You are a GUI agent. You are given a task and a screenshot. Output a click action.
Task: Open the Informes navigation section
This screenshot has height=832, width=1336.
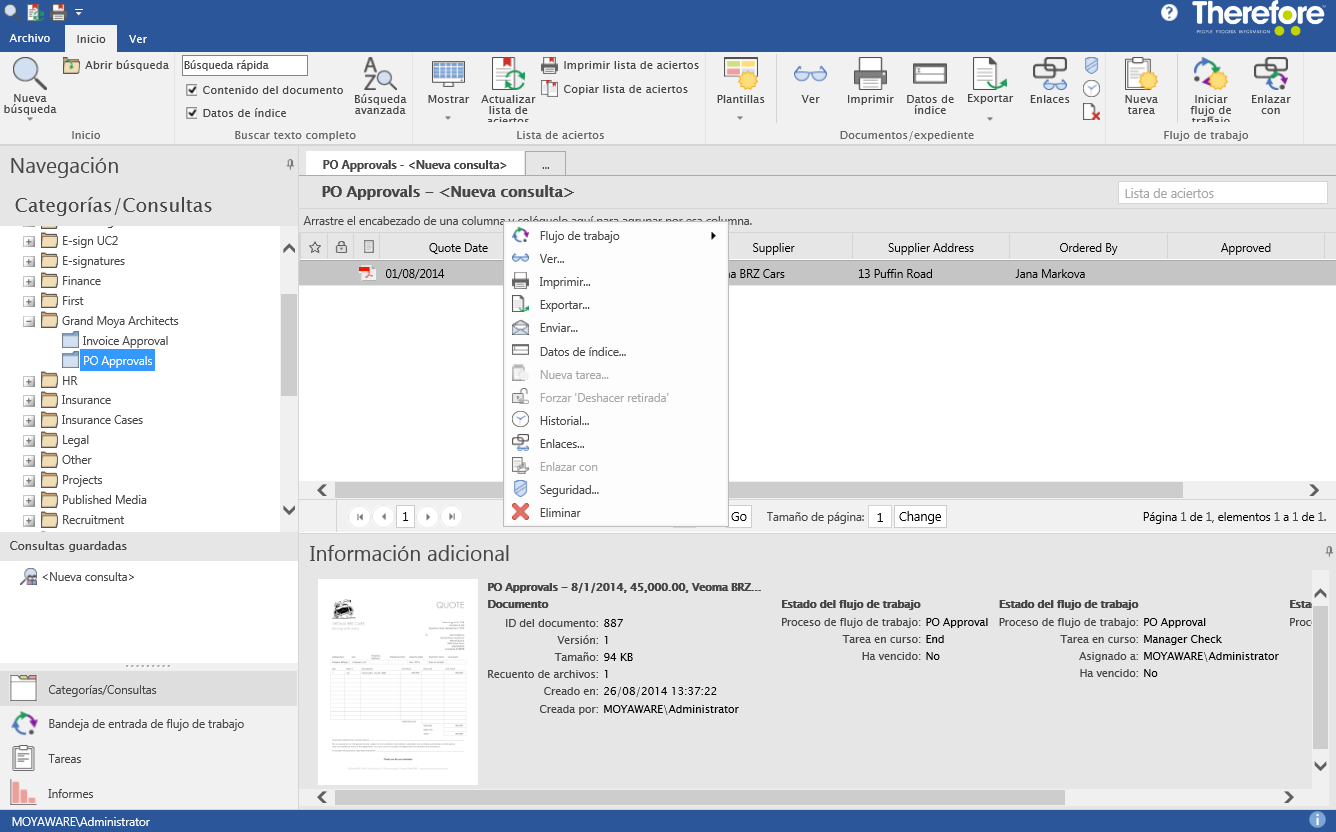point(149,794)
